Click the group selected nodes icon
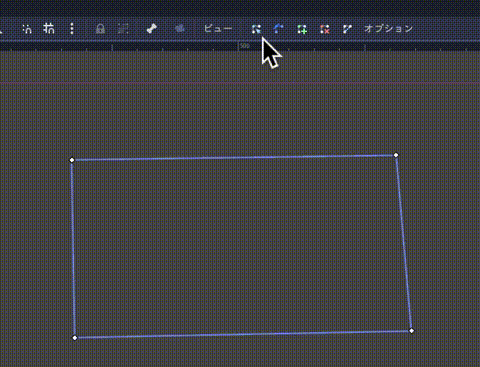Viewport: 480px width, 367px height. click(x=123, y=29)
